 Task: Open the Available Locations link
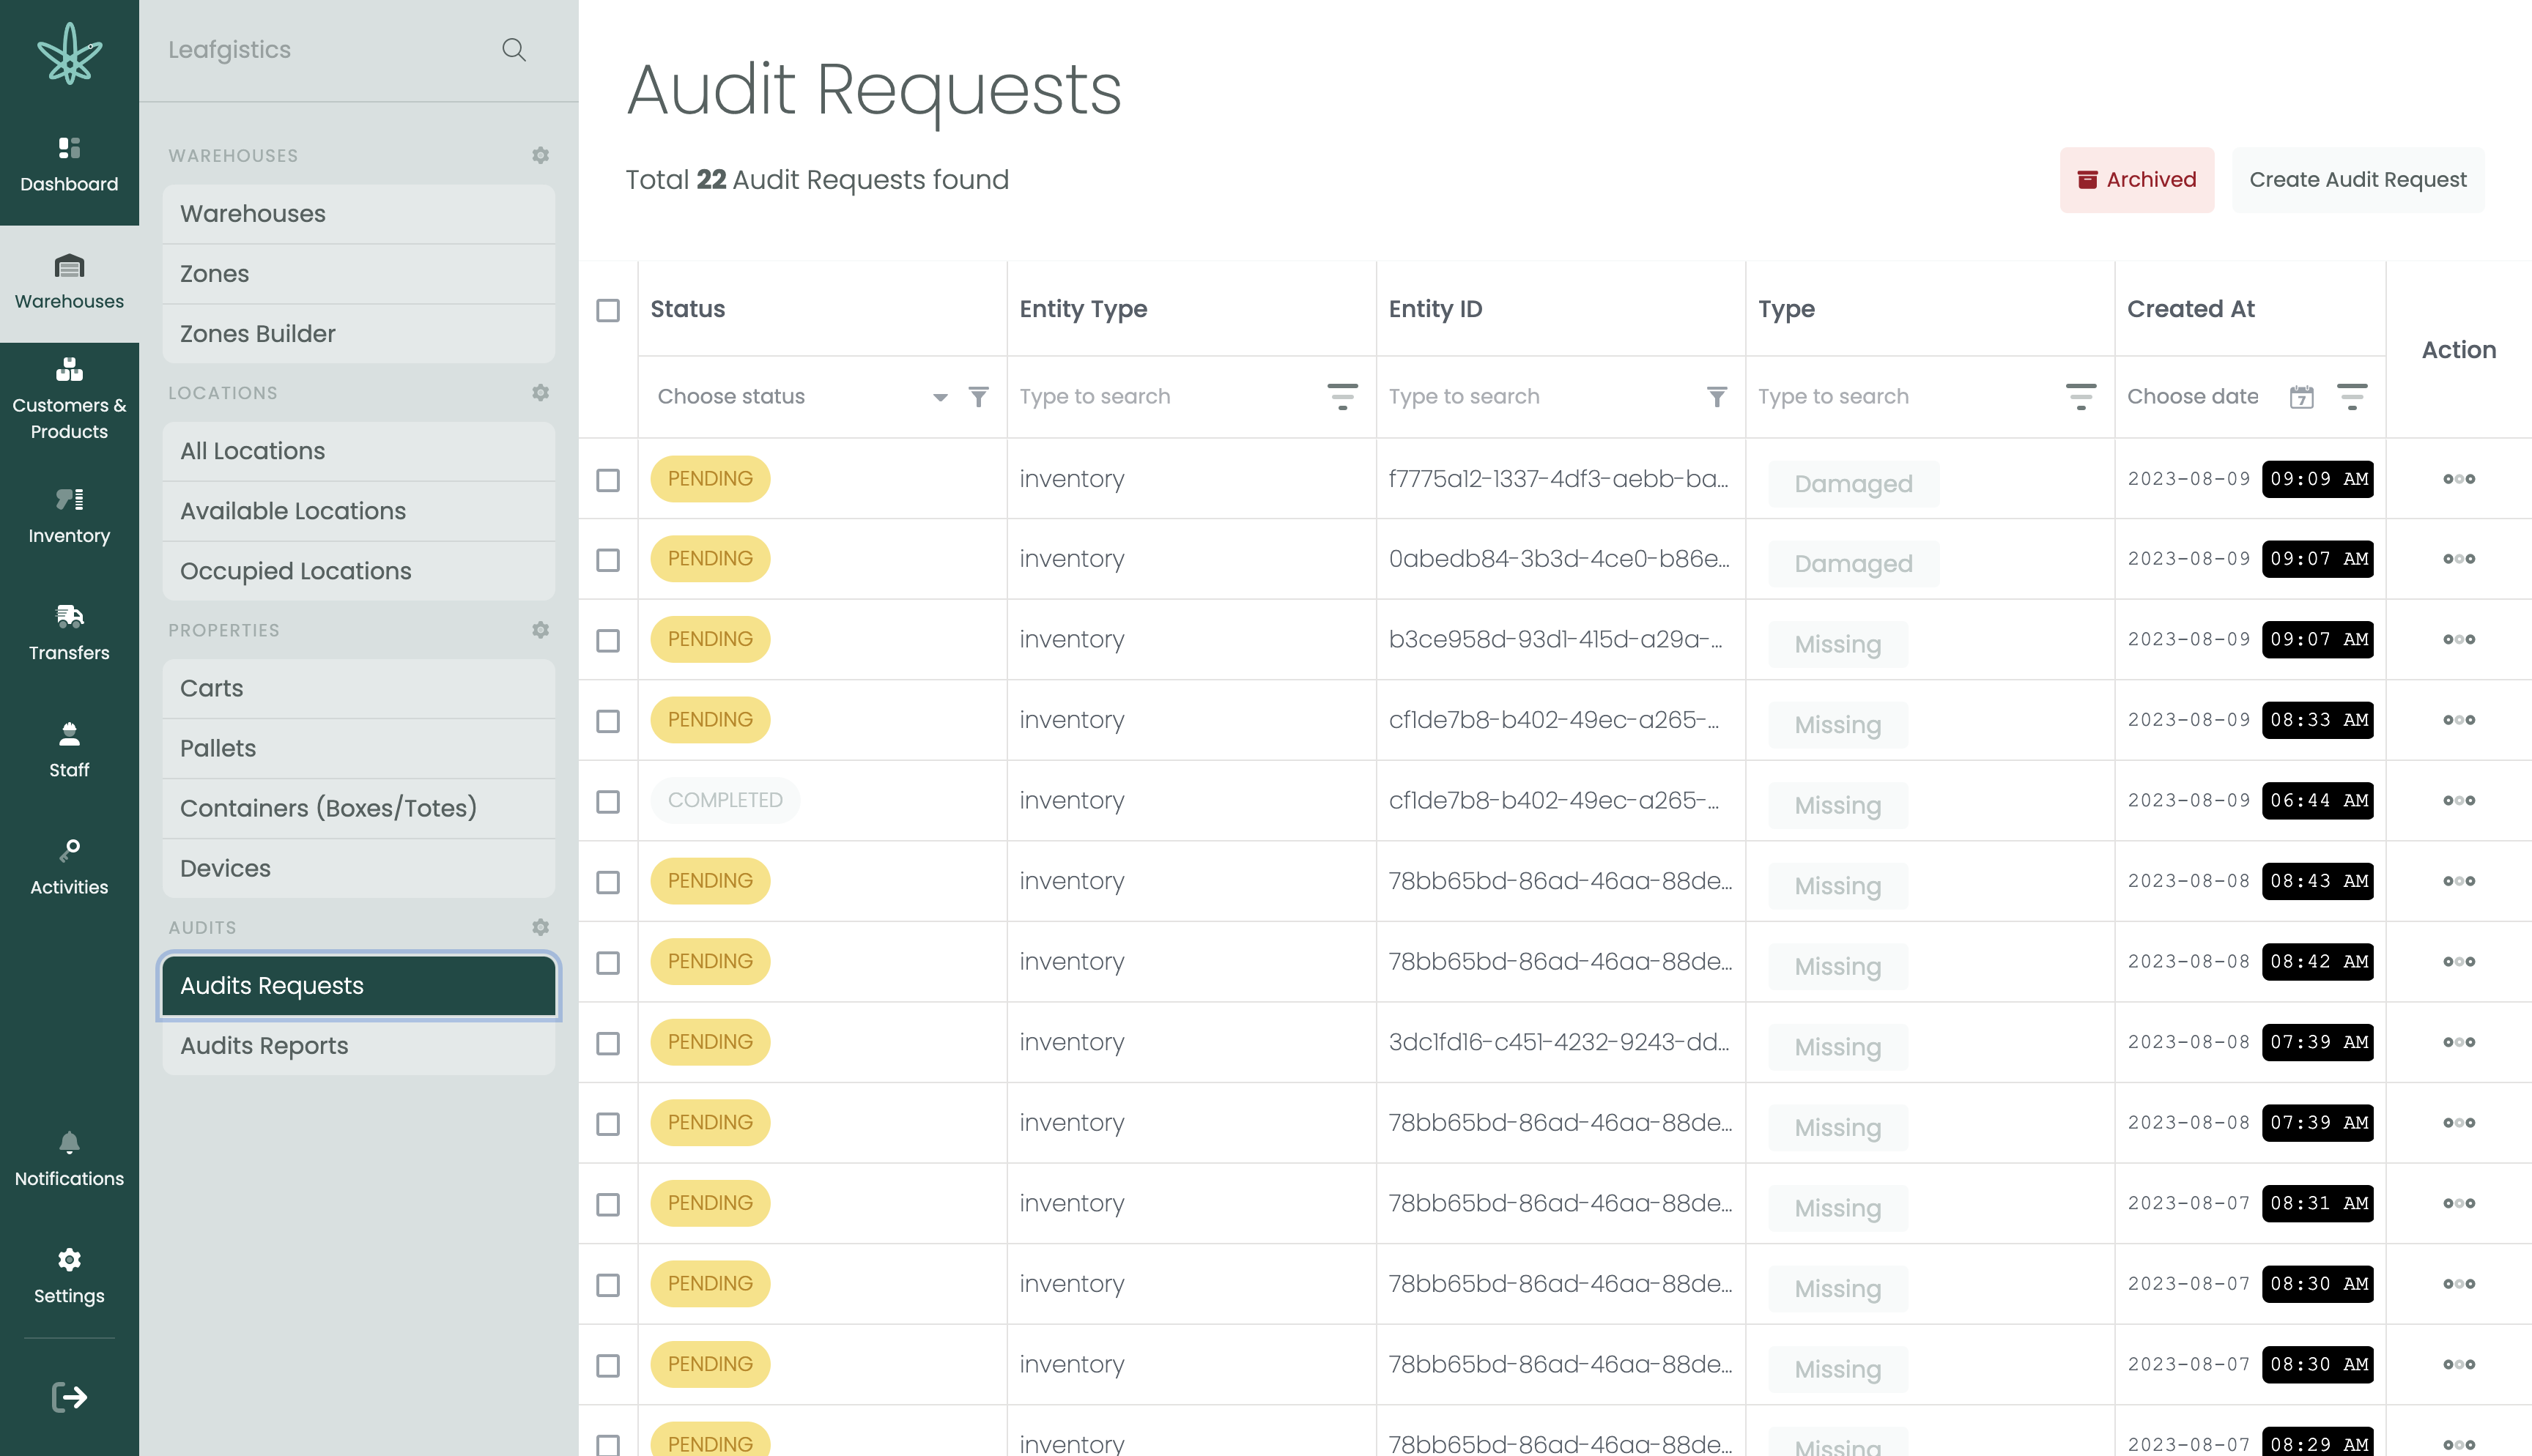[x=359, y=511]
